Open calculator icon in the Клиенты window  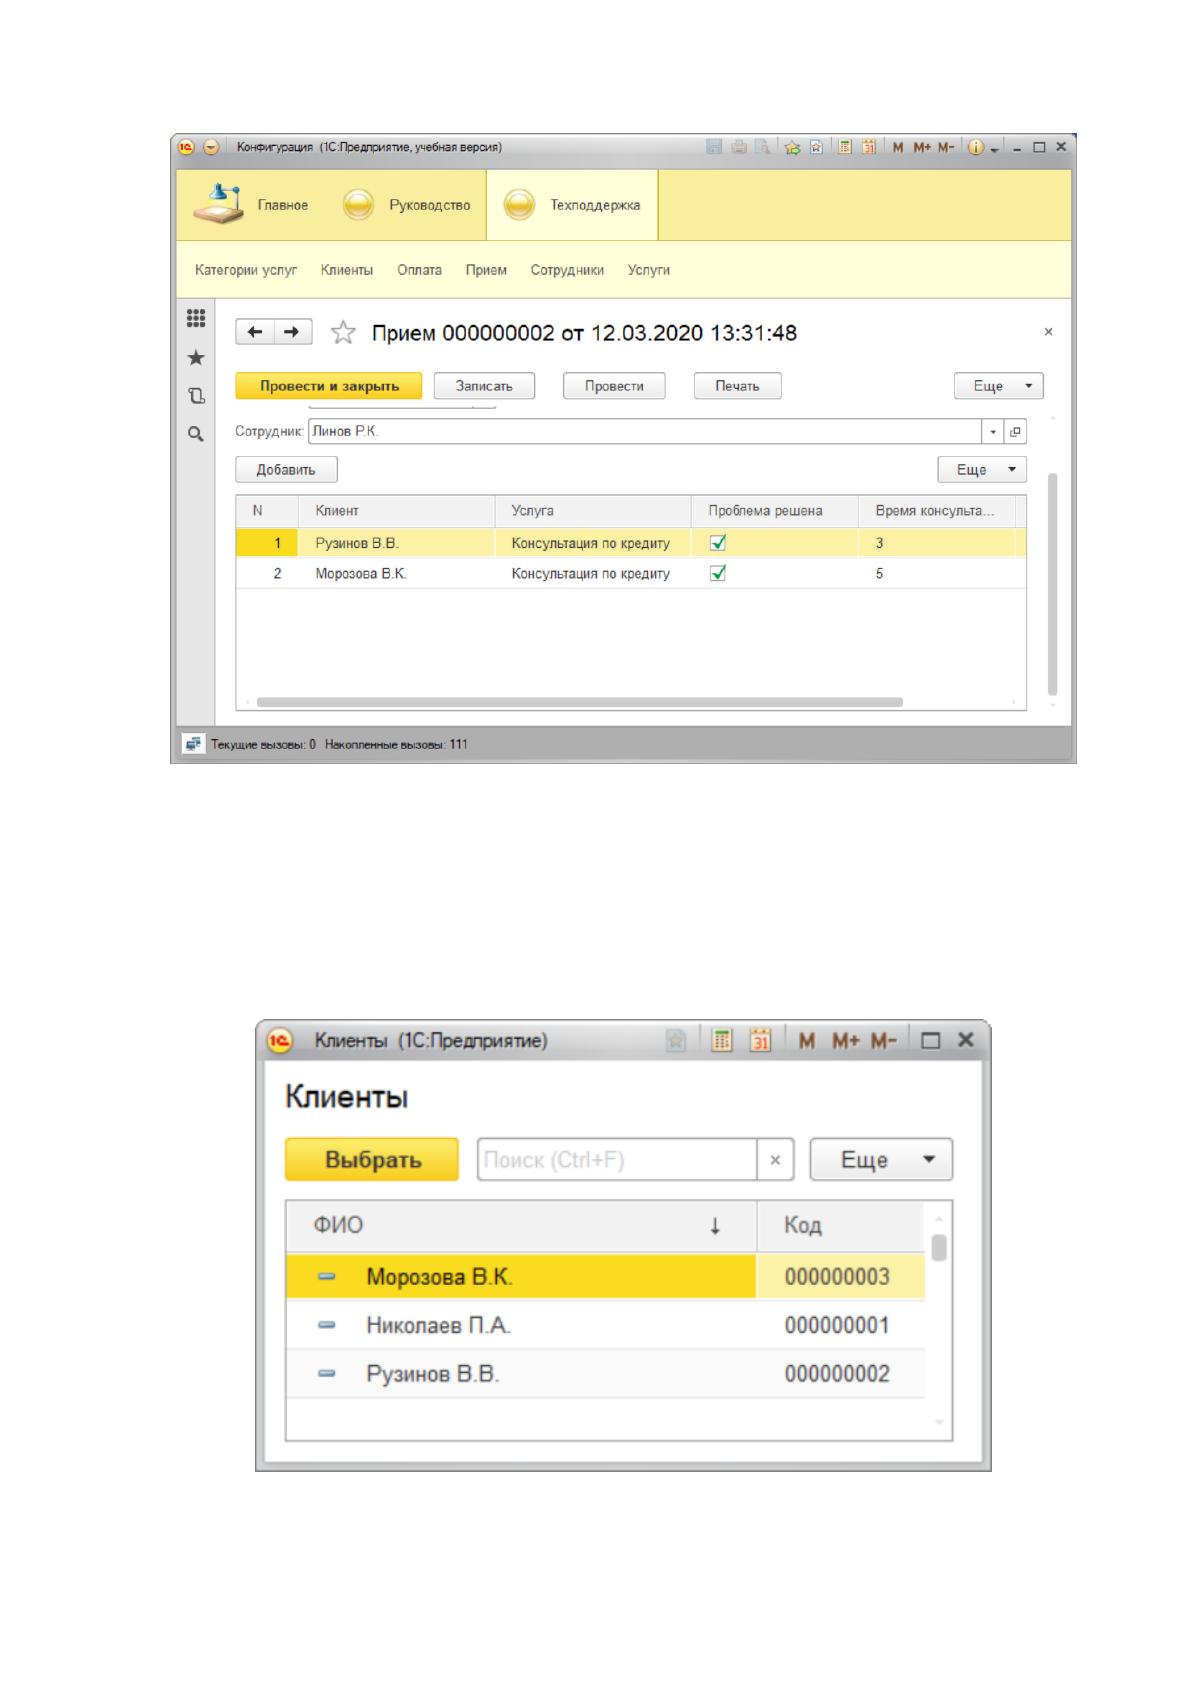tap(721, 1040)
